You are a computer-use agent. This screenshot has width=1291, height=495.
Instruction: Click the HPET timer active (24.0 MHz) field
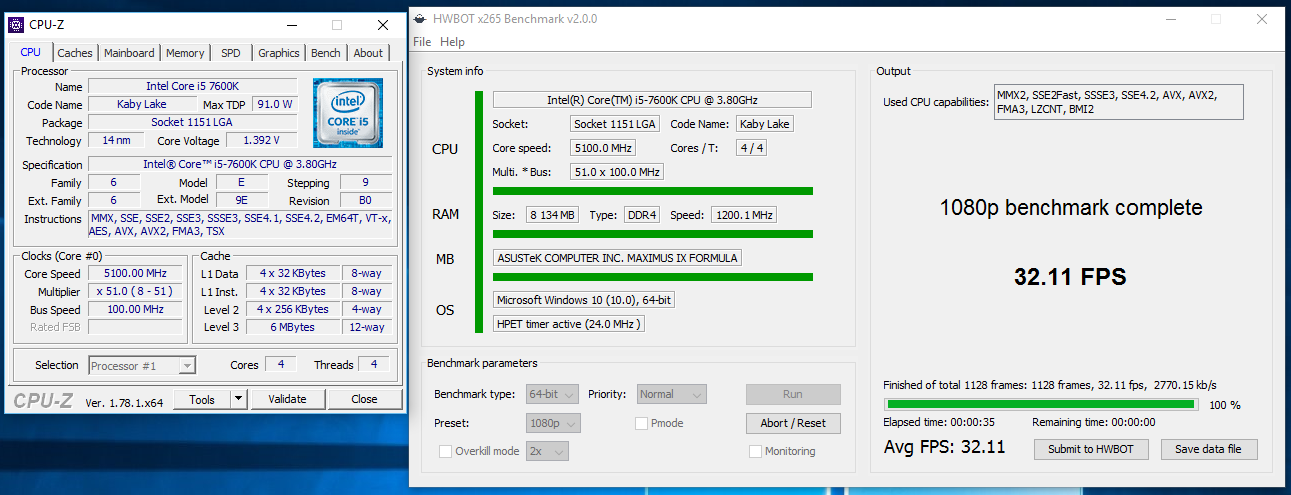[x=569, y=323]
